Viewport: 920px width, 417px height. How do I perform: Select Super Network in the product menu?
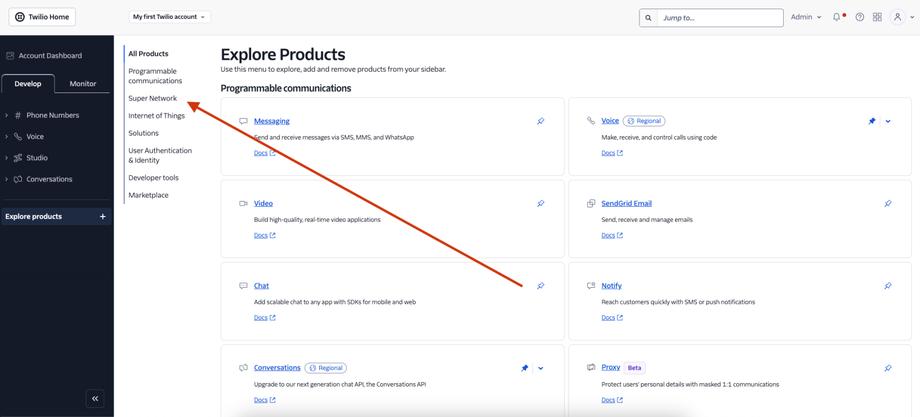[152, 98]
